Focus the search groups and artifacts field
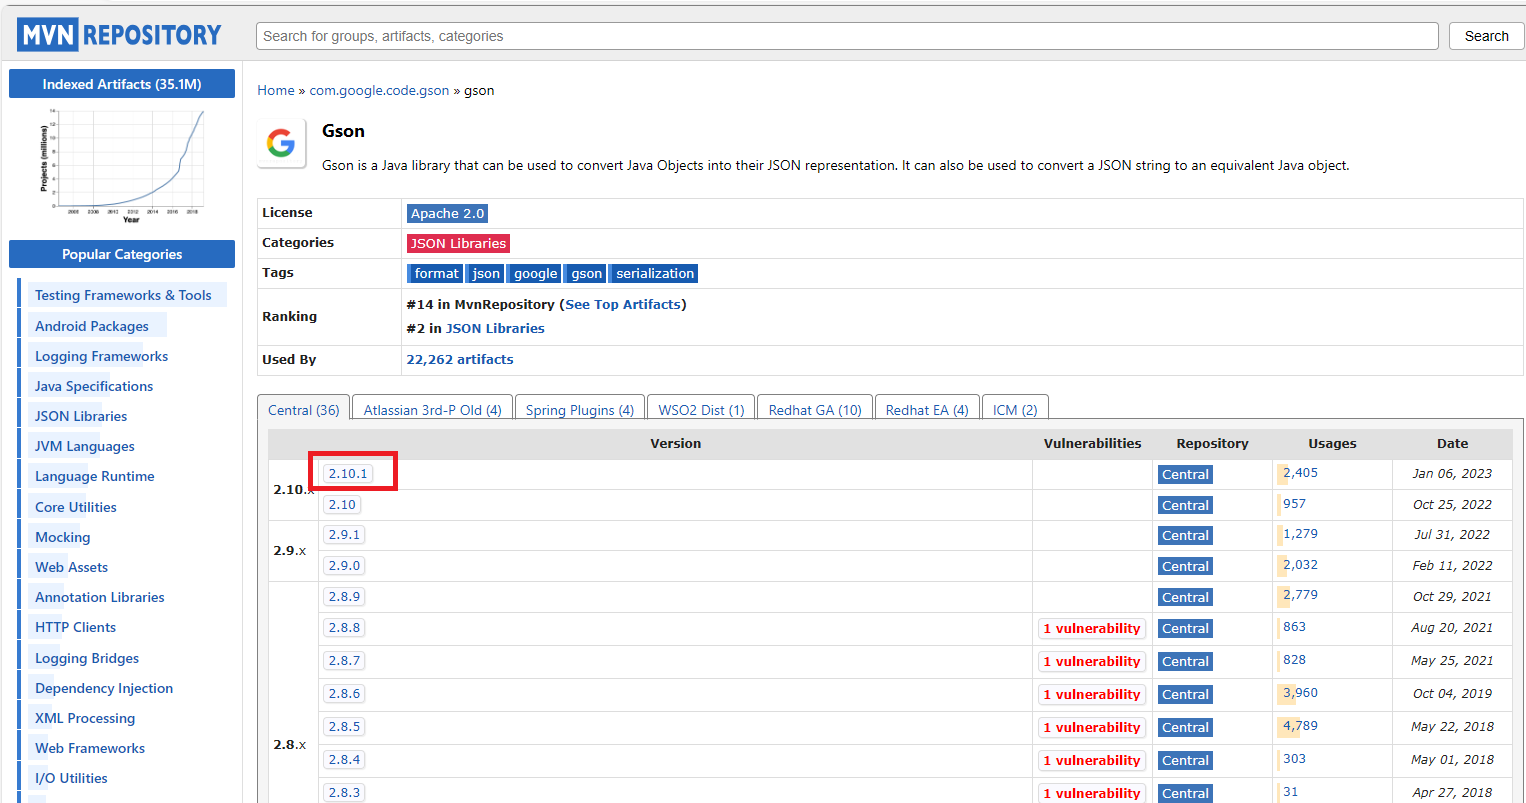1526x803 pixels. (847, 36)
